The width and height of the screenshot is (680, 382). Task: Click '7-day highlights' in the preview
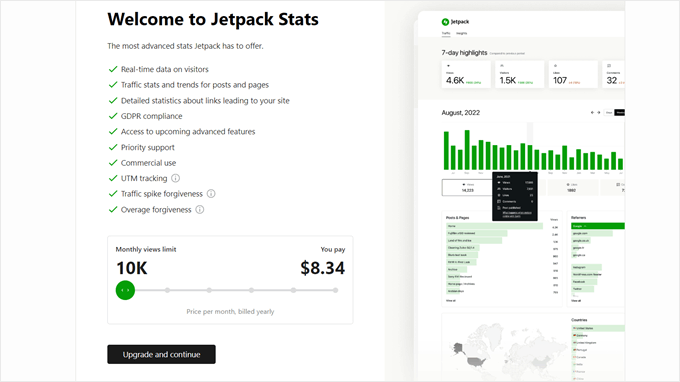point(464,52)
